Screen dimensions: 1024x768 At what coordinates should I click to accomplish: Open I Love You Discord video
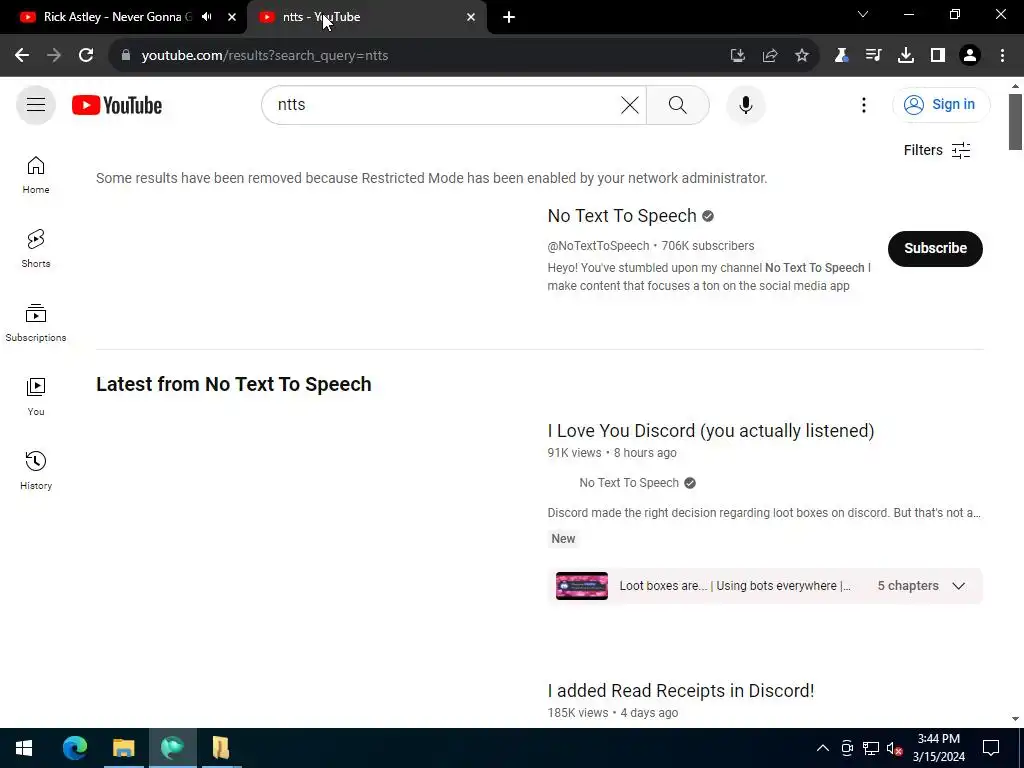click(711, 431)
